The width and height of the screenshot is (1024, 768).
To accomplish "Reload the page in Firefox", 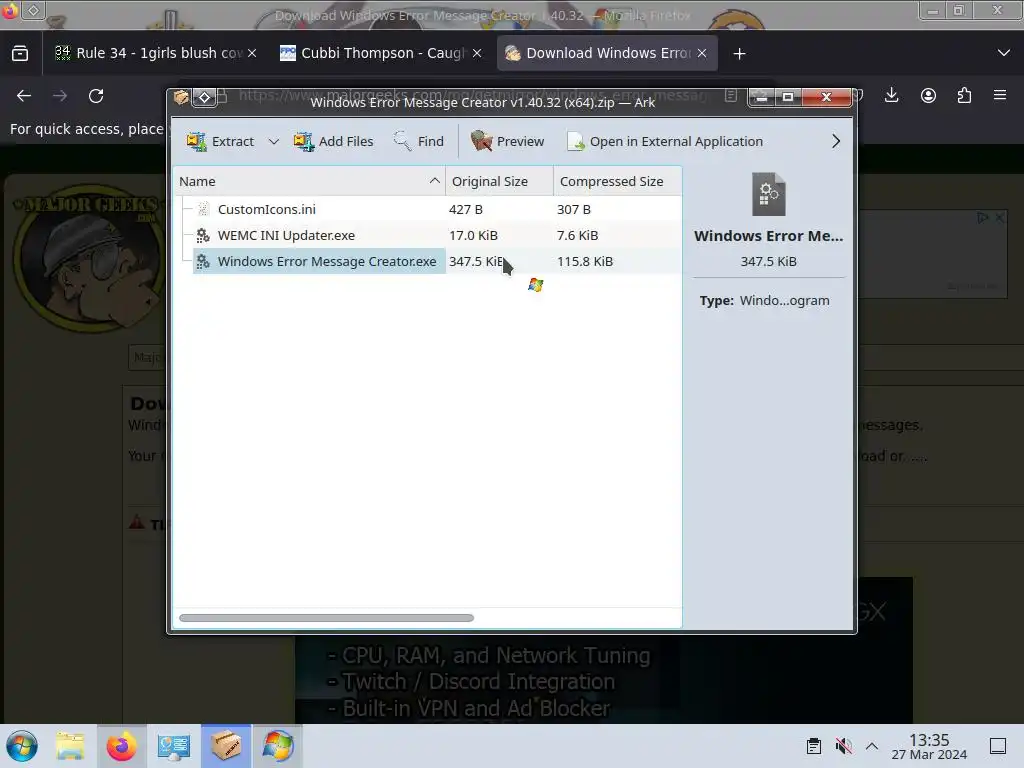I will 96,96.
